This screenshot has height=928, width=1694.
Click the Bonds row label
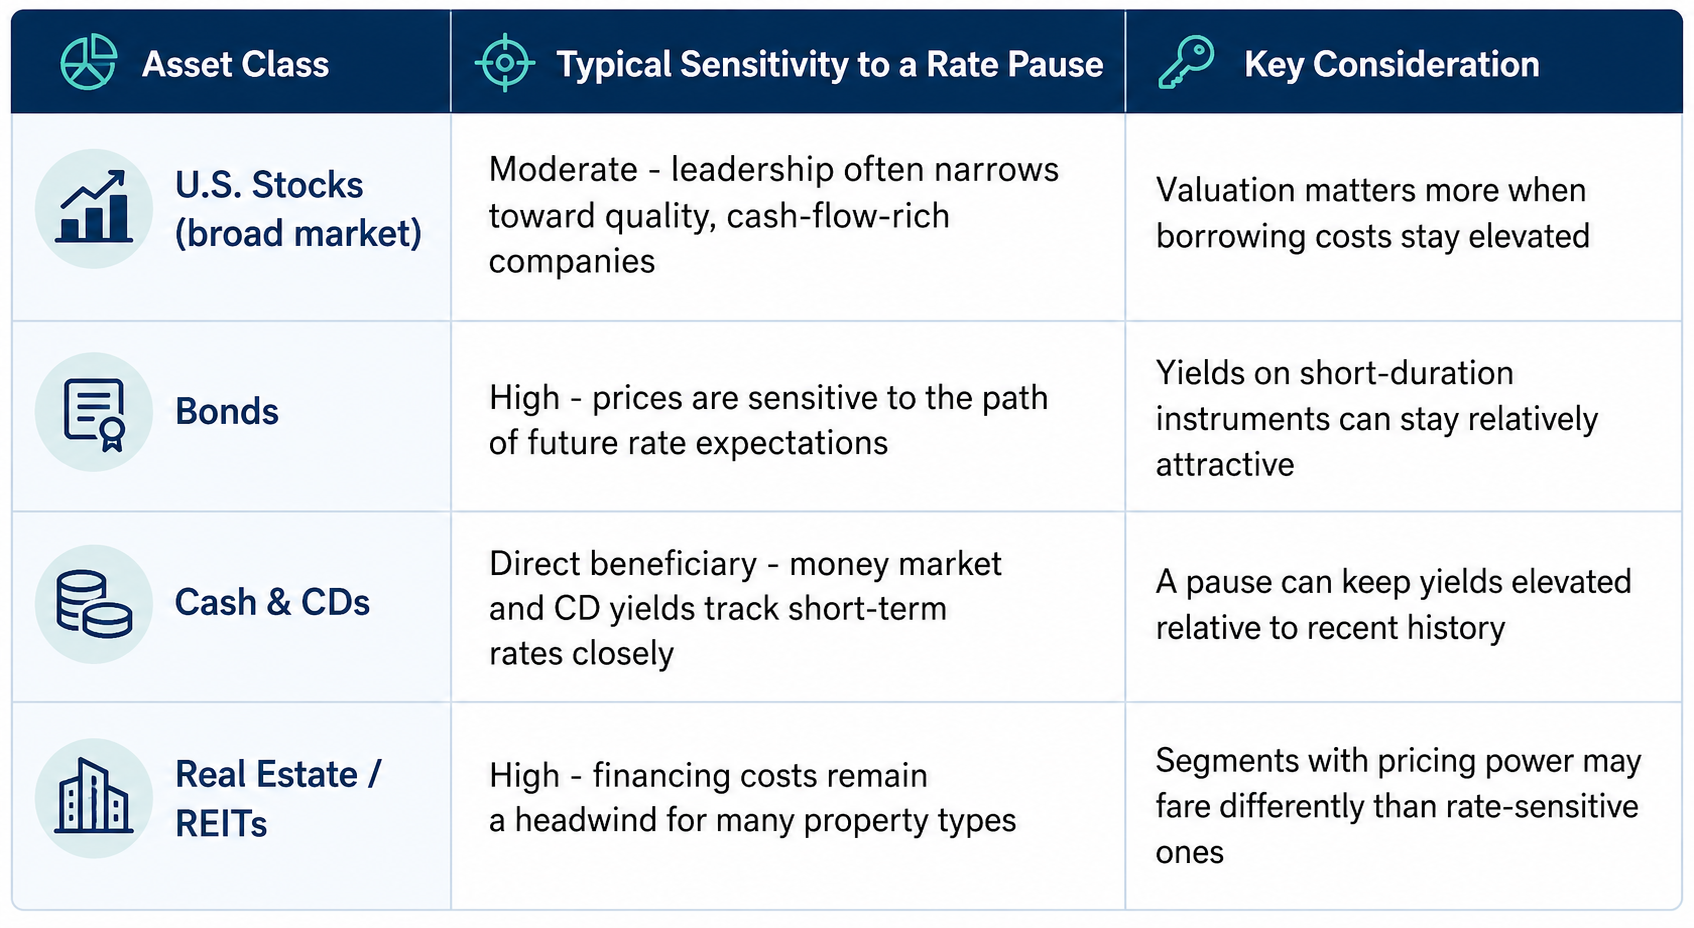227,411
